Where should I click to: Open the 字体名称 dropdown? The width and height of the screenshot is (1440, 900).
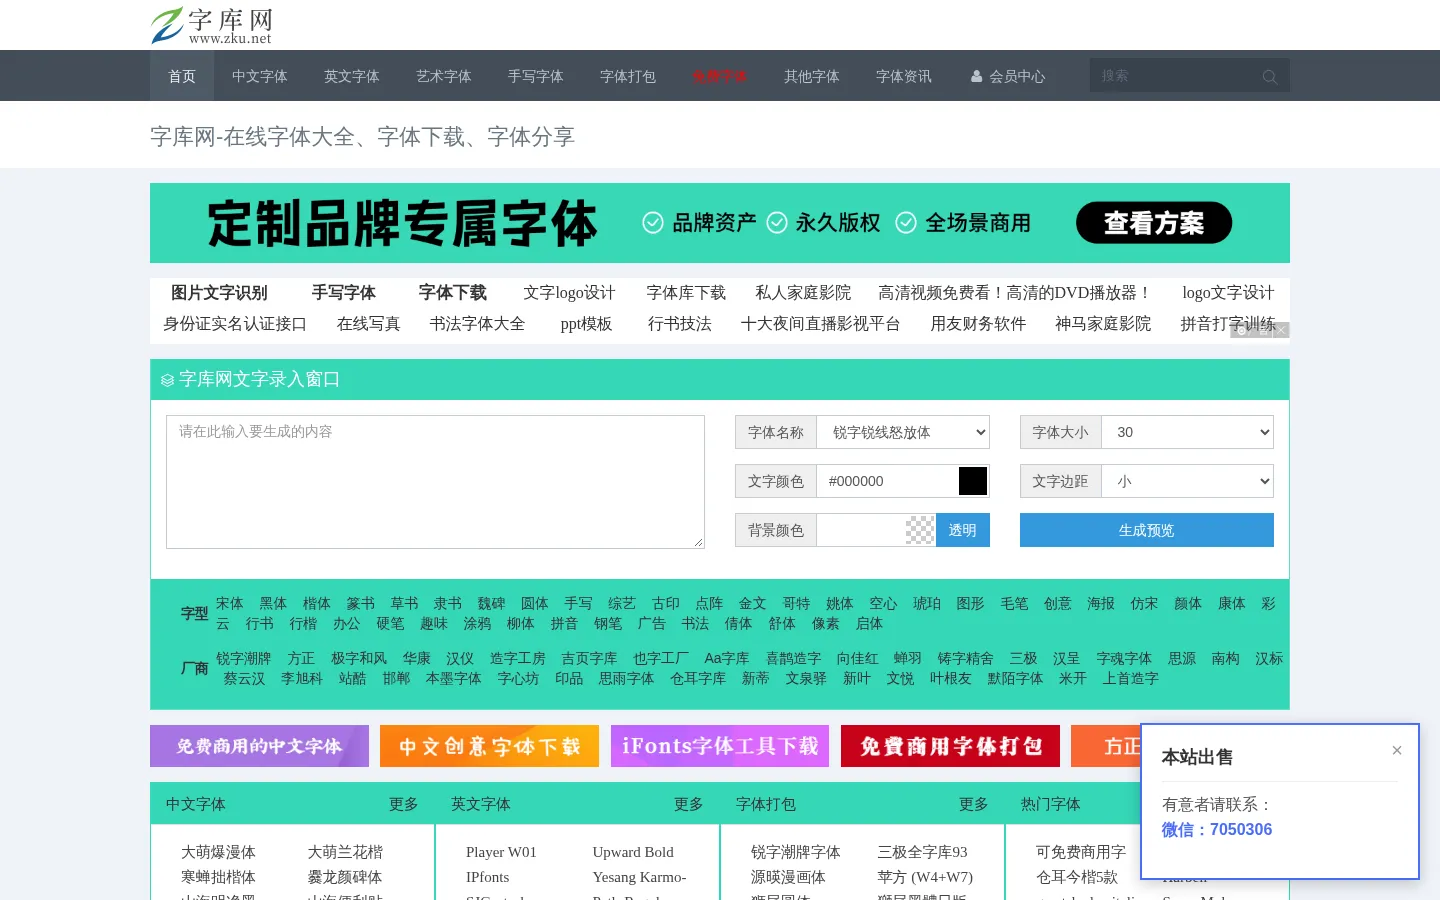(903, 432)
